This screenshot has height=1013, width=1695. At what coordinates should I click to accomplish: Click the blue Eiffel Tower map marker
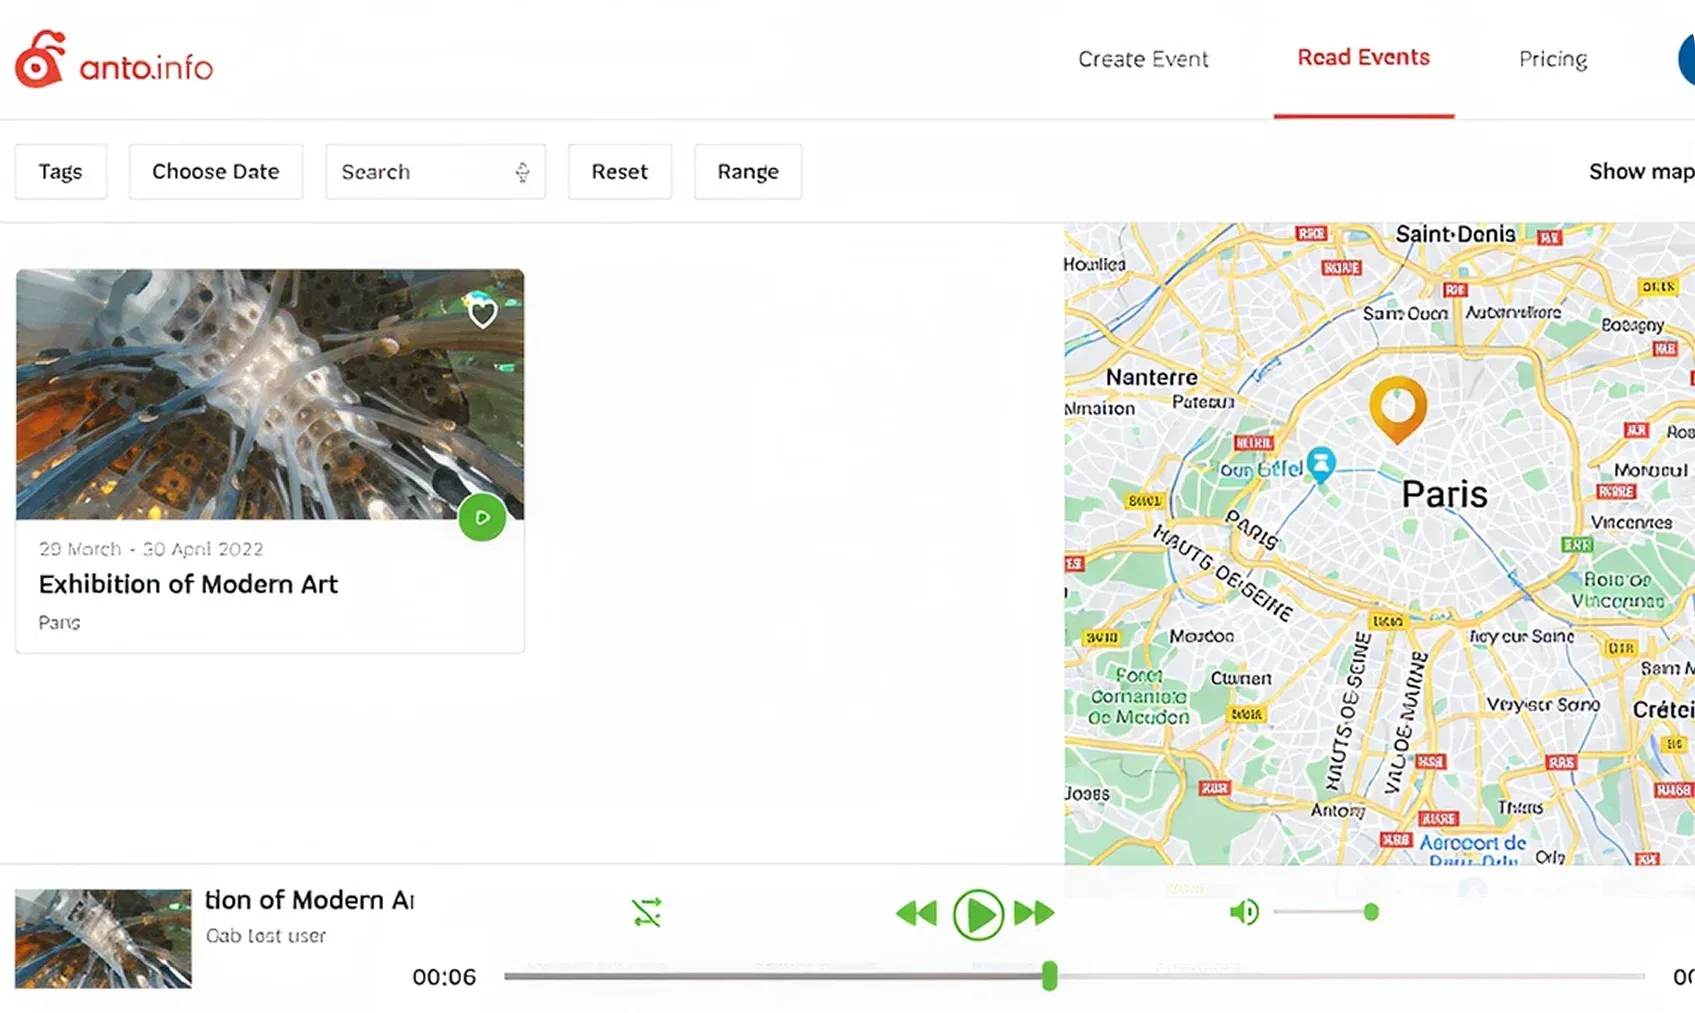tap(1321, 464)
